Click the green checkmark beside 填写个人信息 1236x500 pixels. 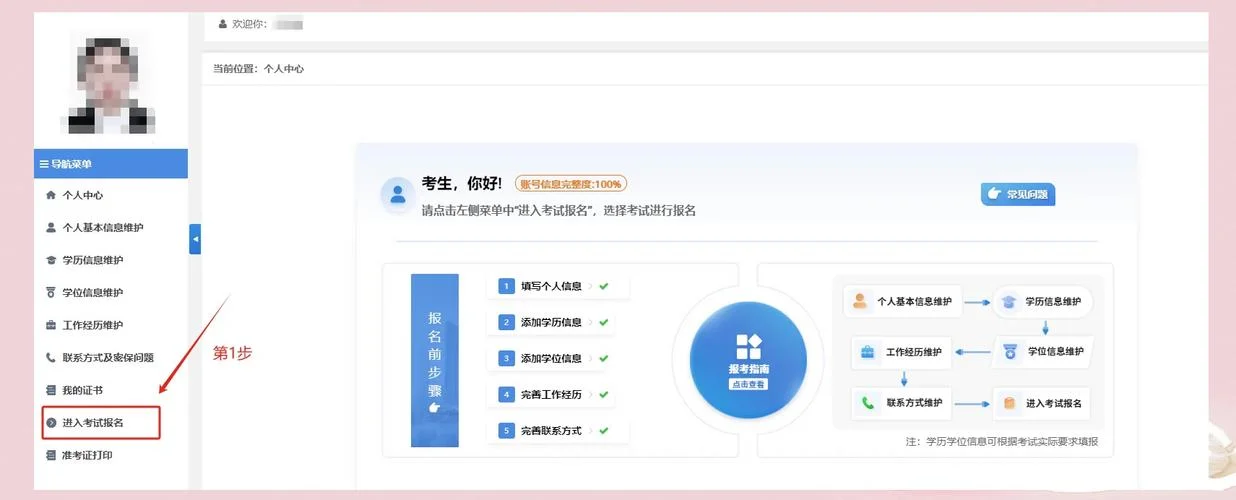[x=604, y=286]
